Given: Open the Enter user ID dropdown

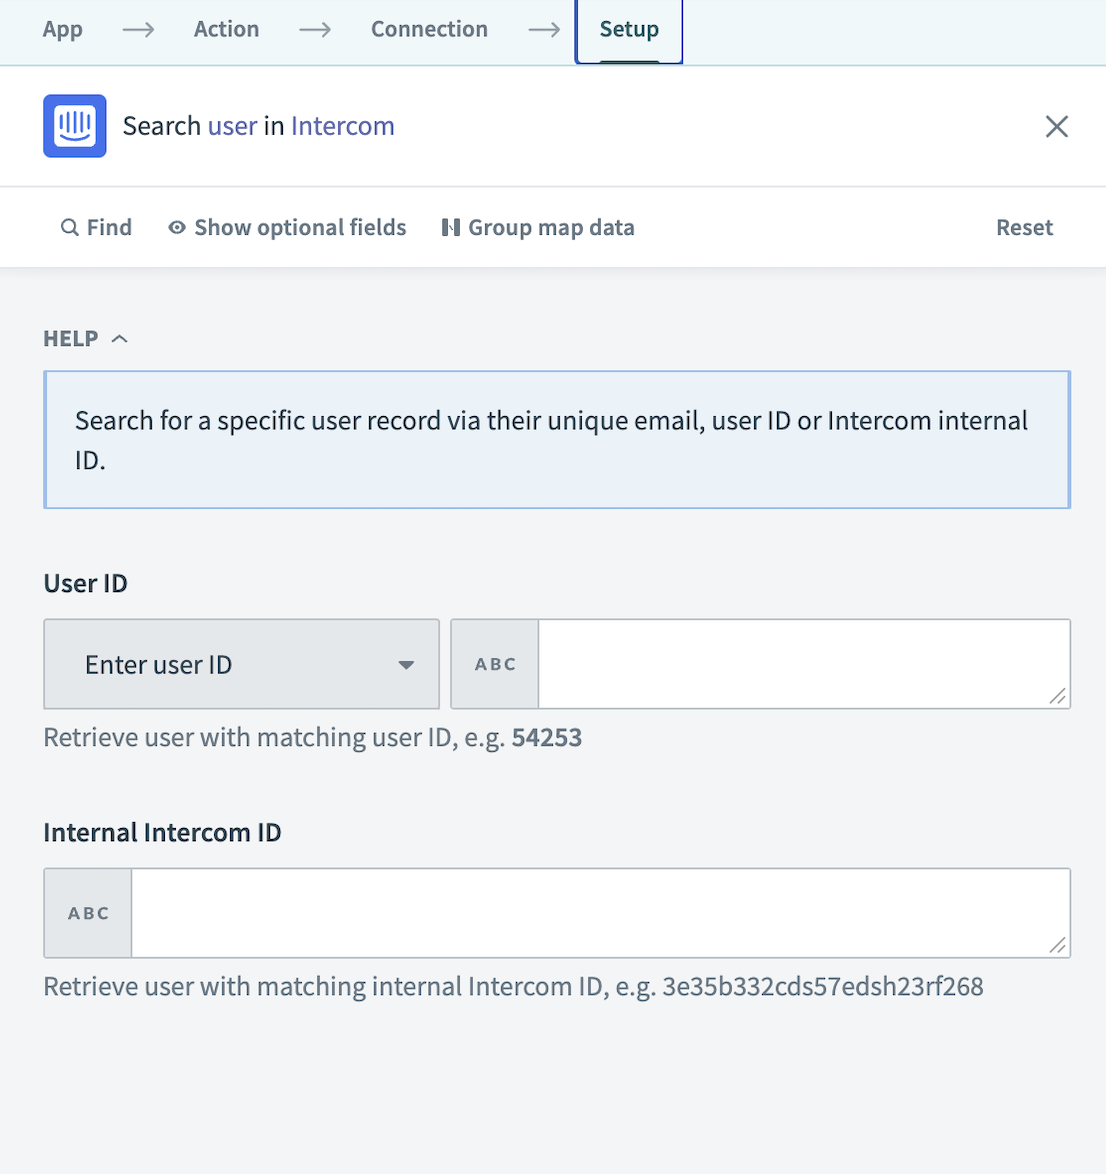Looking at the screenshot, I should pyautogui.click(x=241, y=663).
